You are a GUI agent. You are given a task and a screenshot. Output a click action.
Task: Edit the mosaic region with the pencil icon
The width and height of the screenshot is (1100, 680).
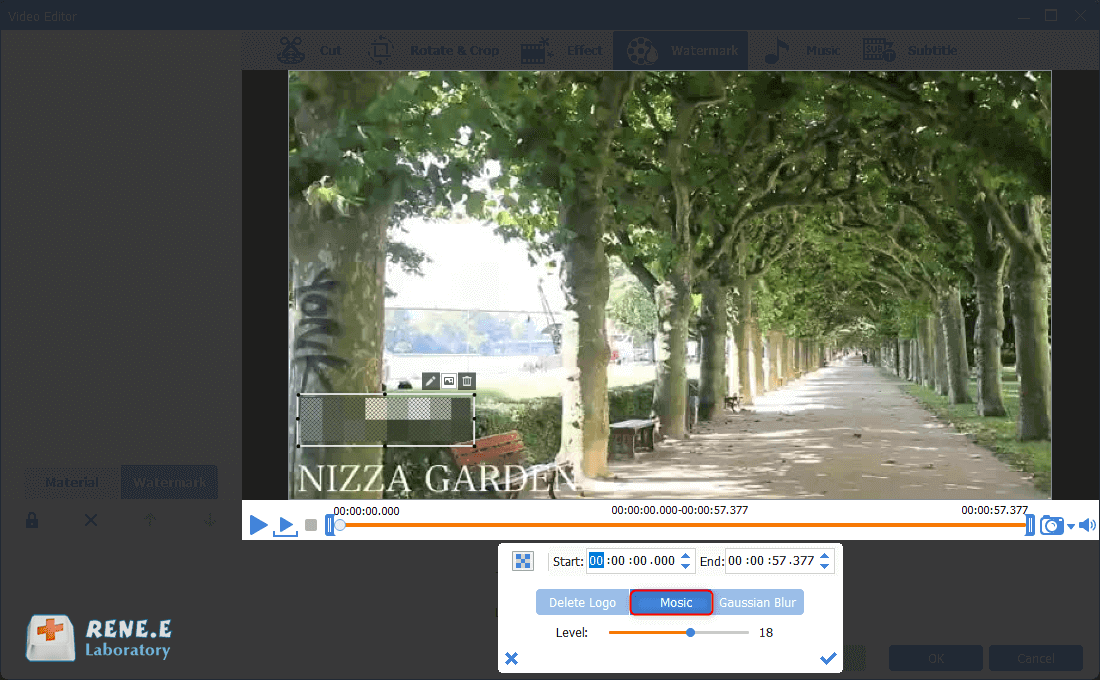pyautogui.click(x=430, y=381)
